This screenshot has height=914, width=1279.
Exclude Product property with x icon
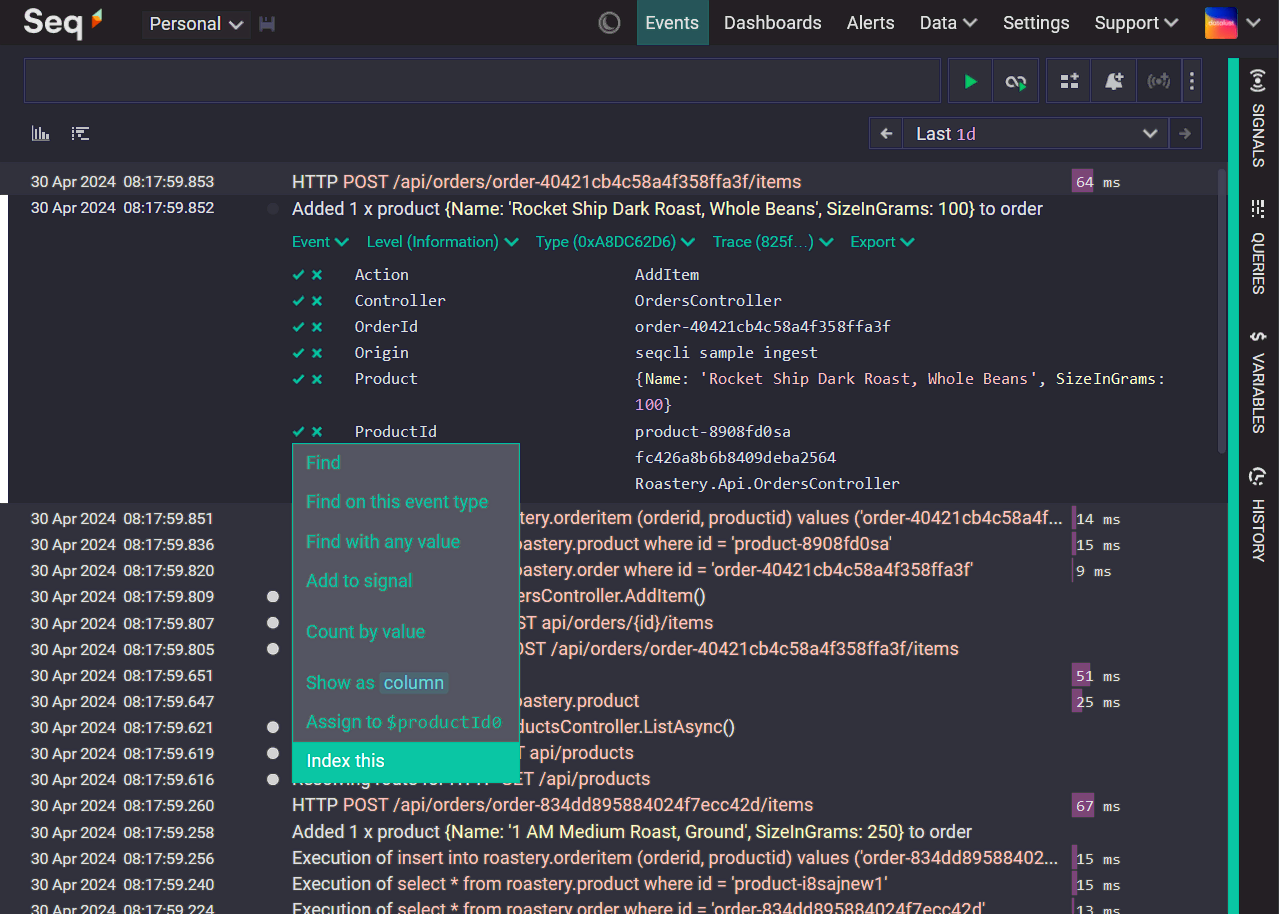click(317, 379)
